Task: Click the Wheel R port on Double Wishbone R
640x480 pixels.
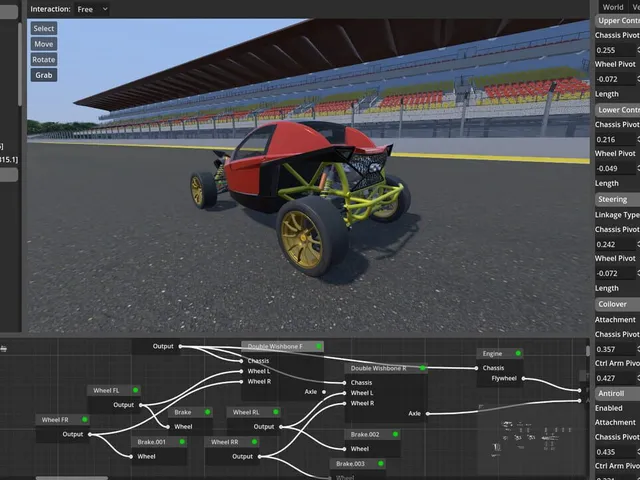Action: [345, 403]
